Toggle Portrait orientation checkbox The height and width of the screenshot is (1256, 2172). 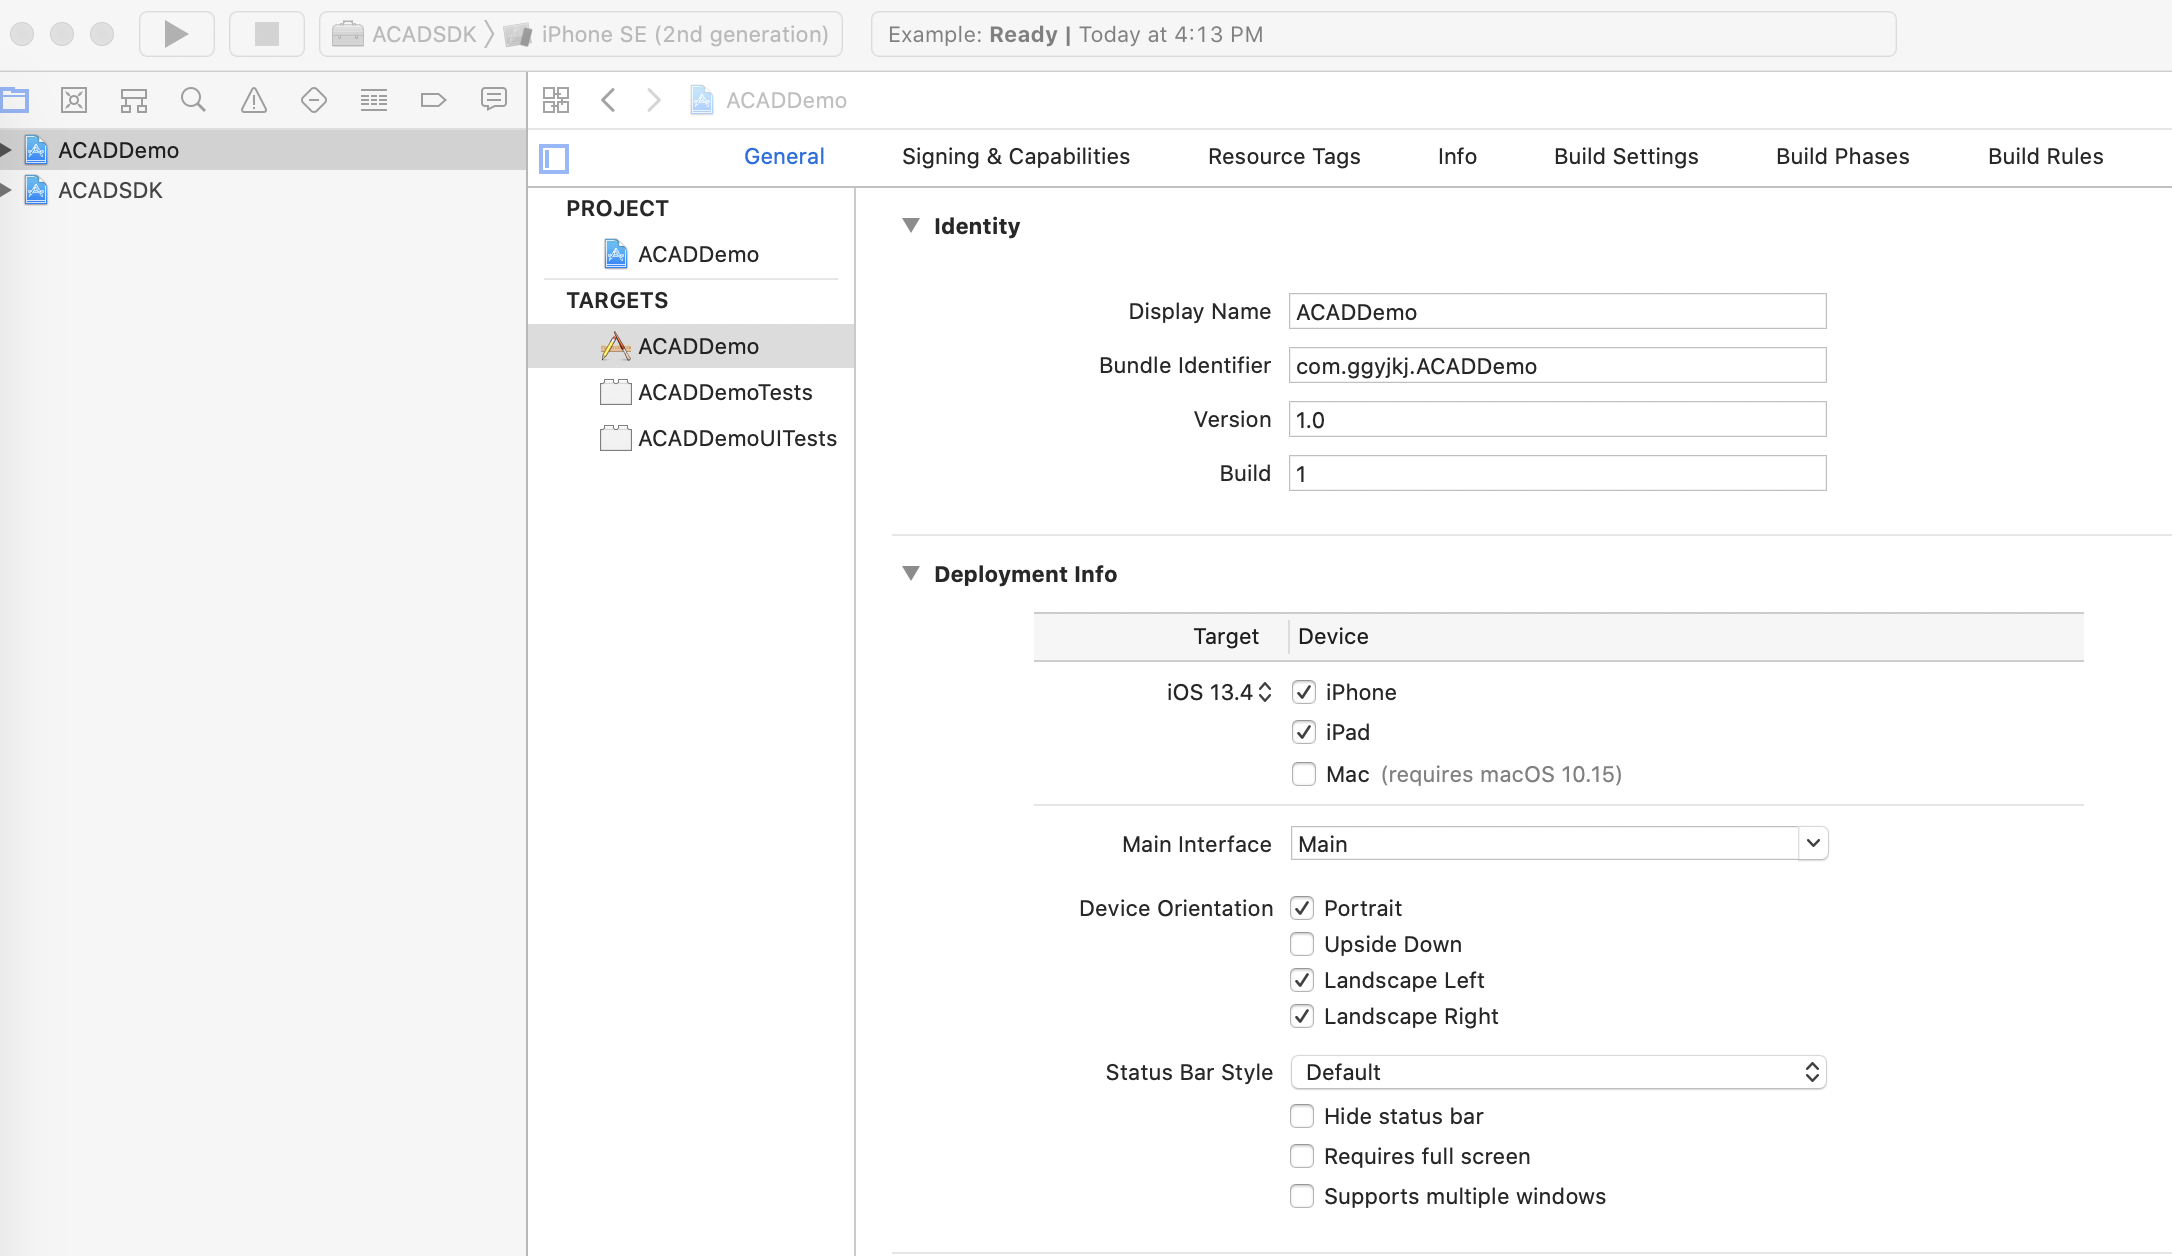pyautogui.click(x=1302, y=908)
